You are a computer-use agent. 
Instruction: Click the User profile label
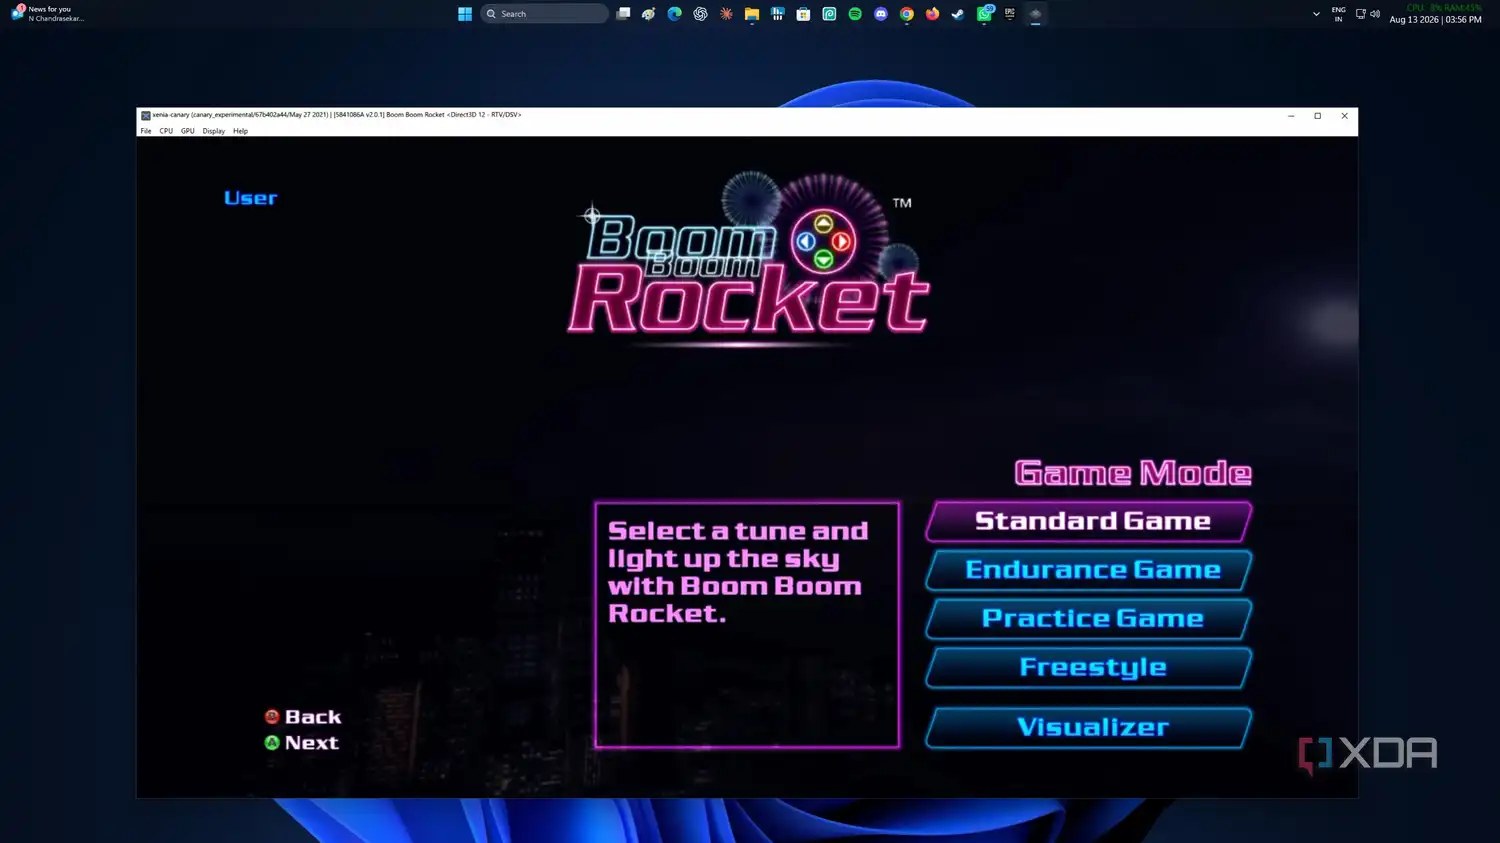251,198
